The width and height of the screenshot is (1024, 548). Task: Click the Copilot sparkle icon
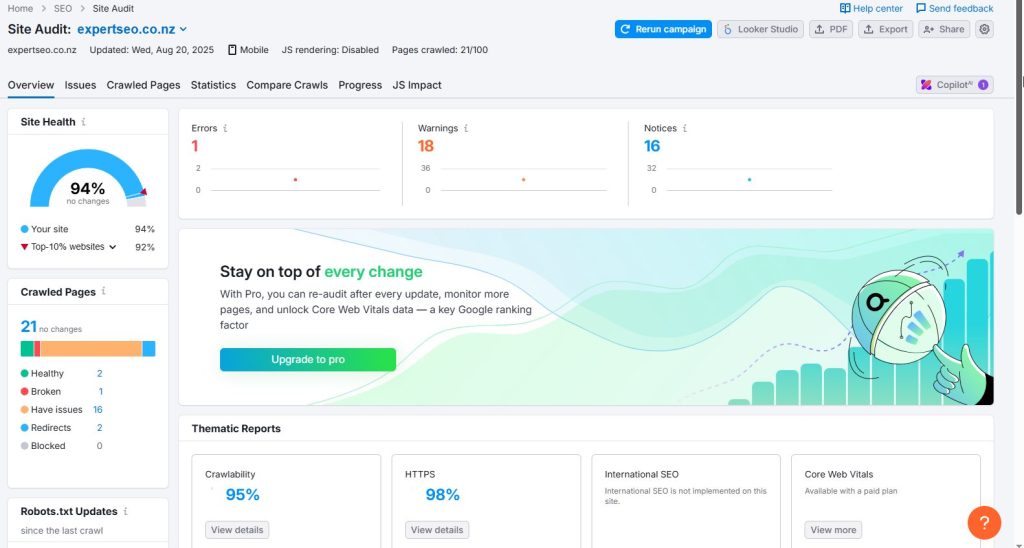(x=926, y=85)
